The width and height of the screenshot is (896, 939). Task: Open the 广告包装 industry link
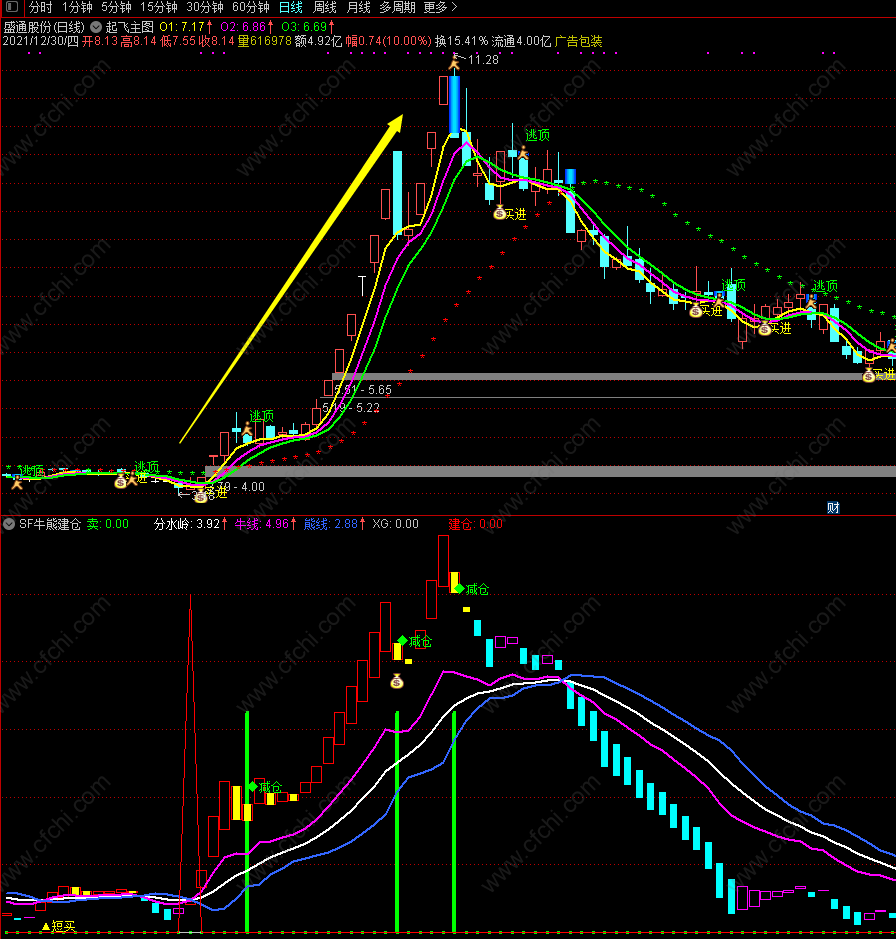tap(579, 41)
